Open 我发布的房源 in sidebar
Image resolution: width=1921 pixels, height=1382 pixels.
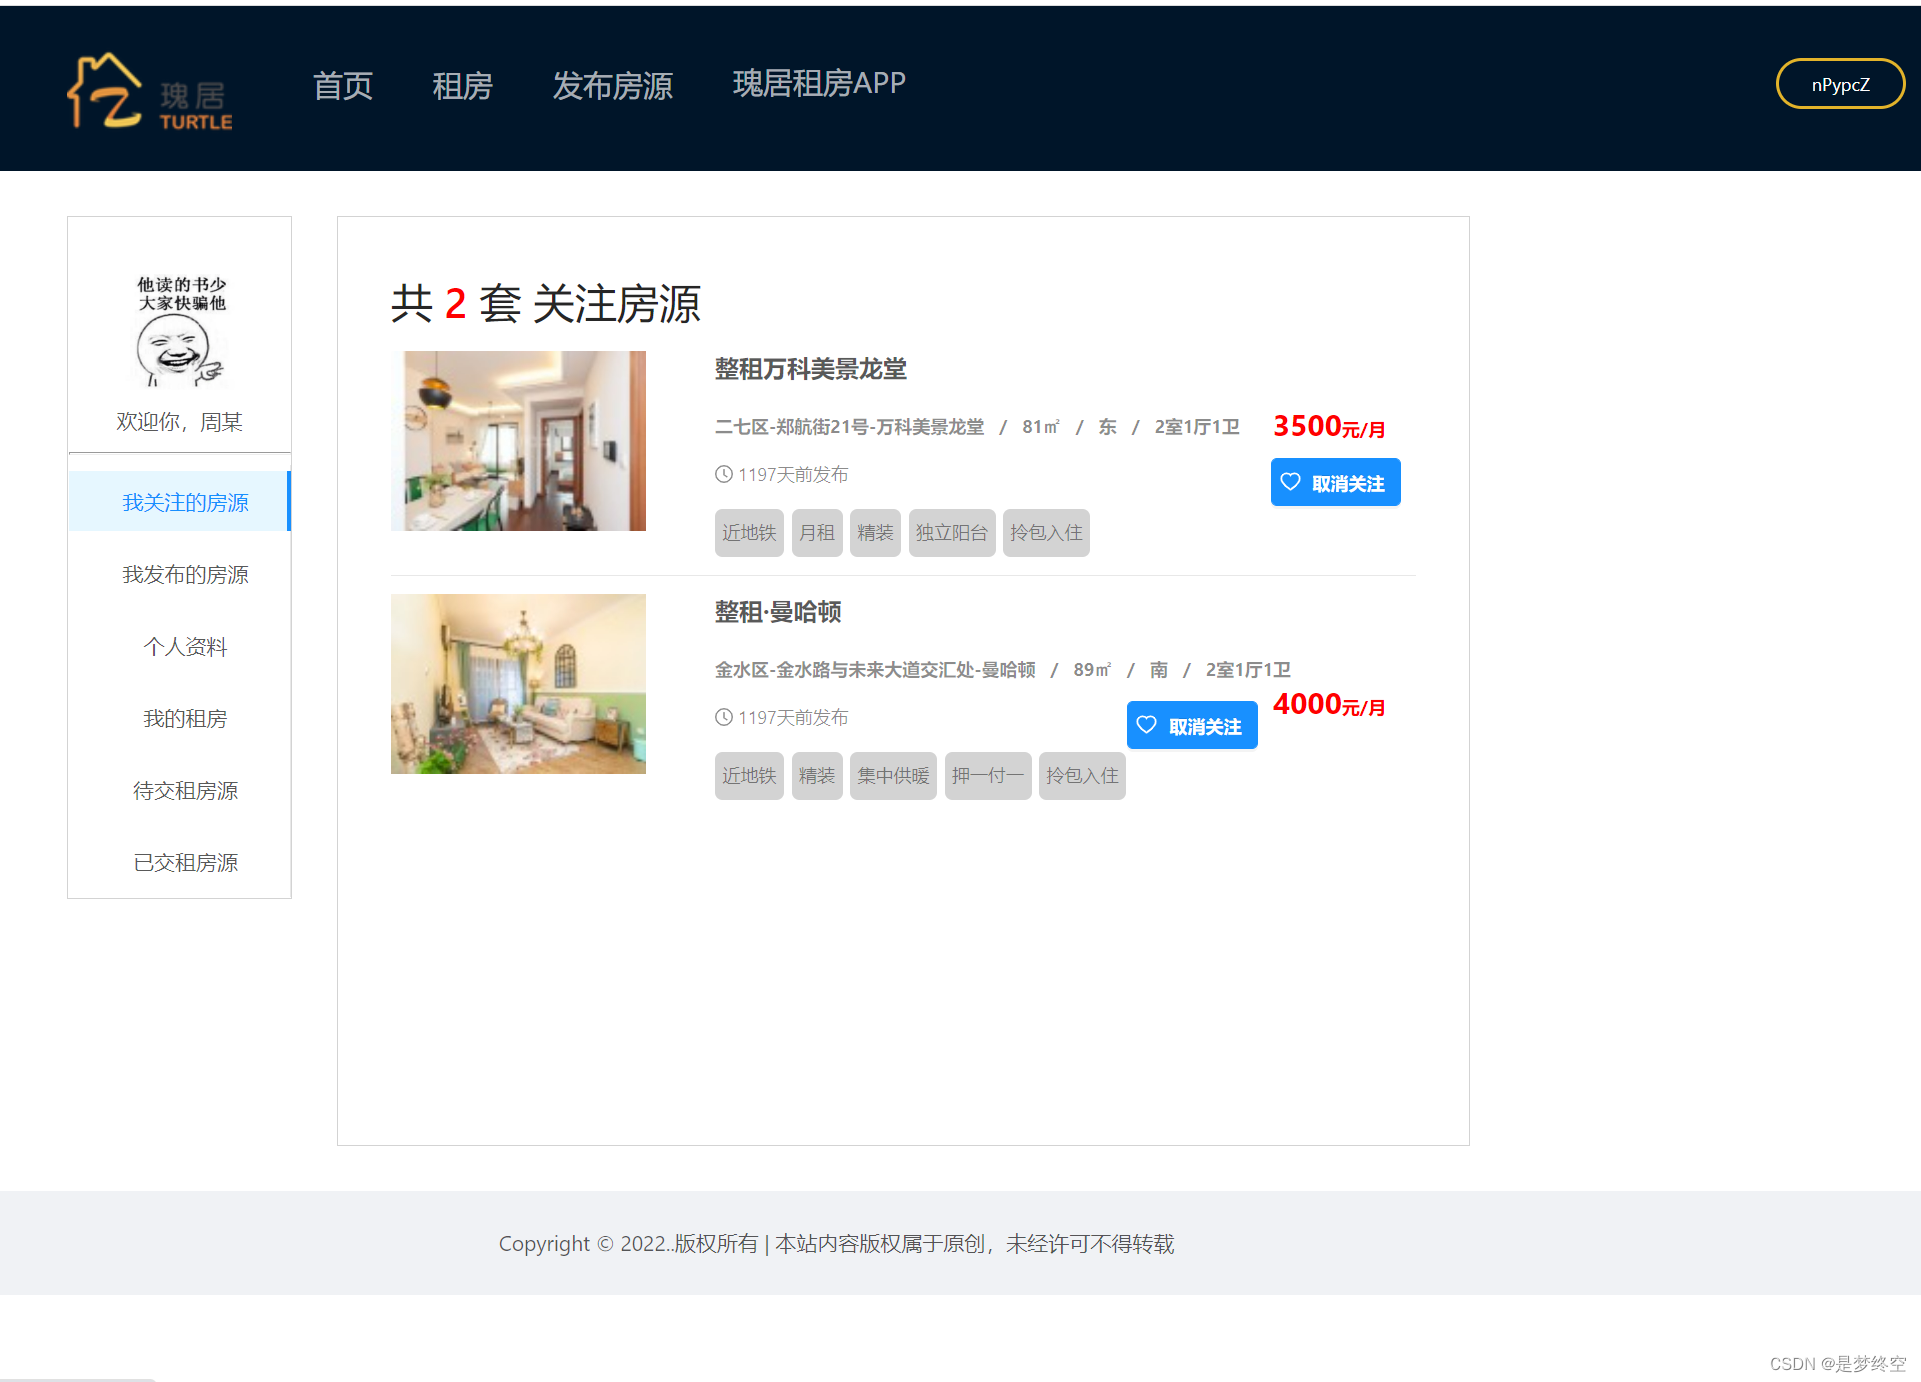pyautogui.click(x=185, y=574)
